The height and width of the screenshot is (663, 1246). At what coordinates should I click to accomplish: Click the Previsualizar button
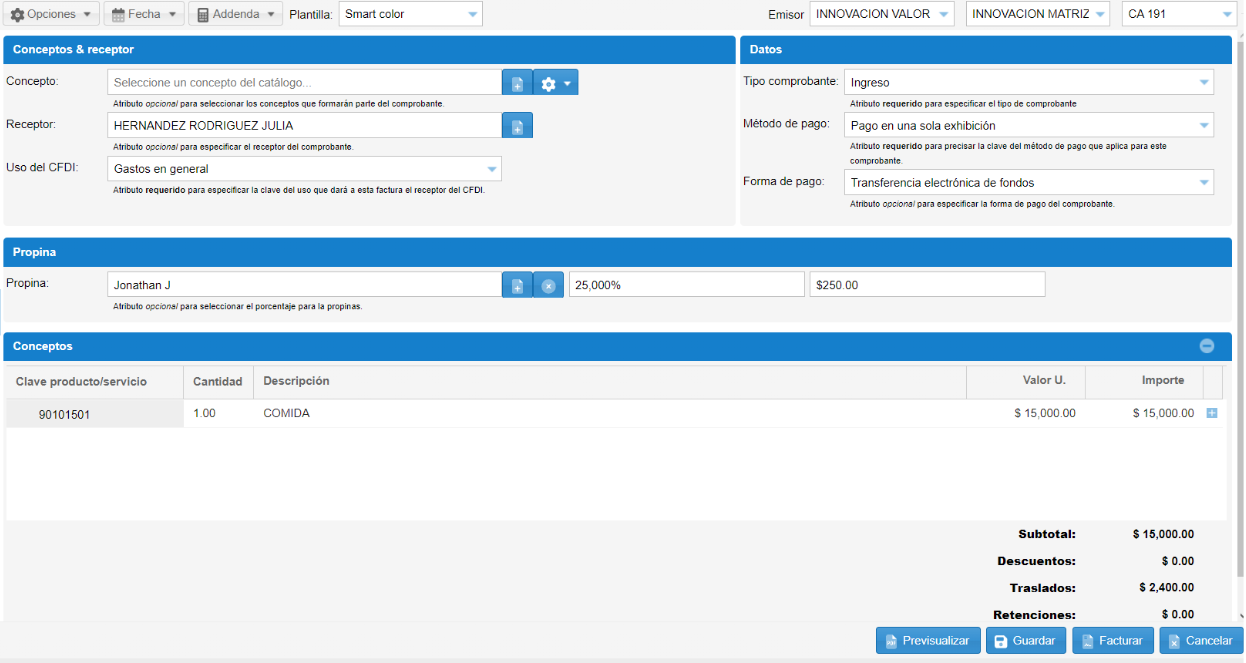(926, 641)
